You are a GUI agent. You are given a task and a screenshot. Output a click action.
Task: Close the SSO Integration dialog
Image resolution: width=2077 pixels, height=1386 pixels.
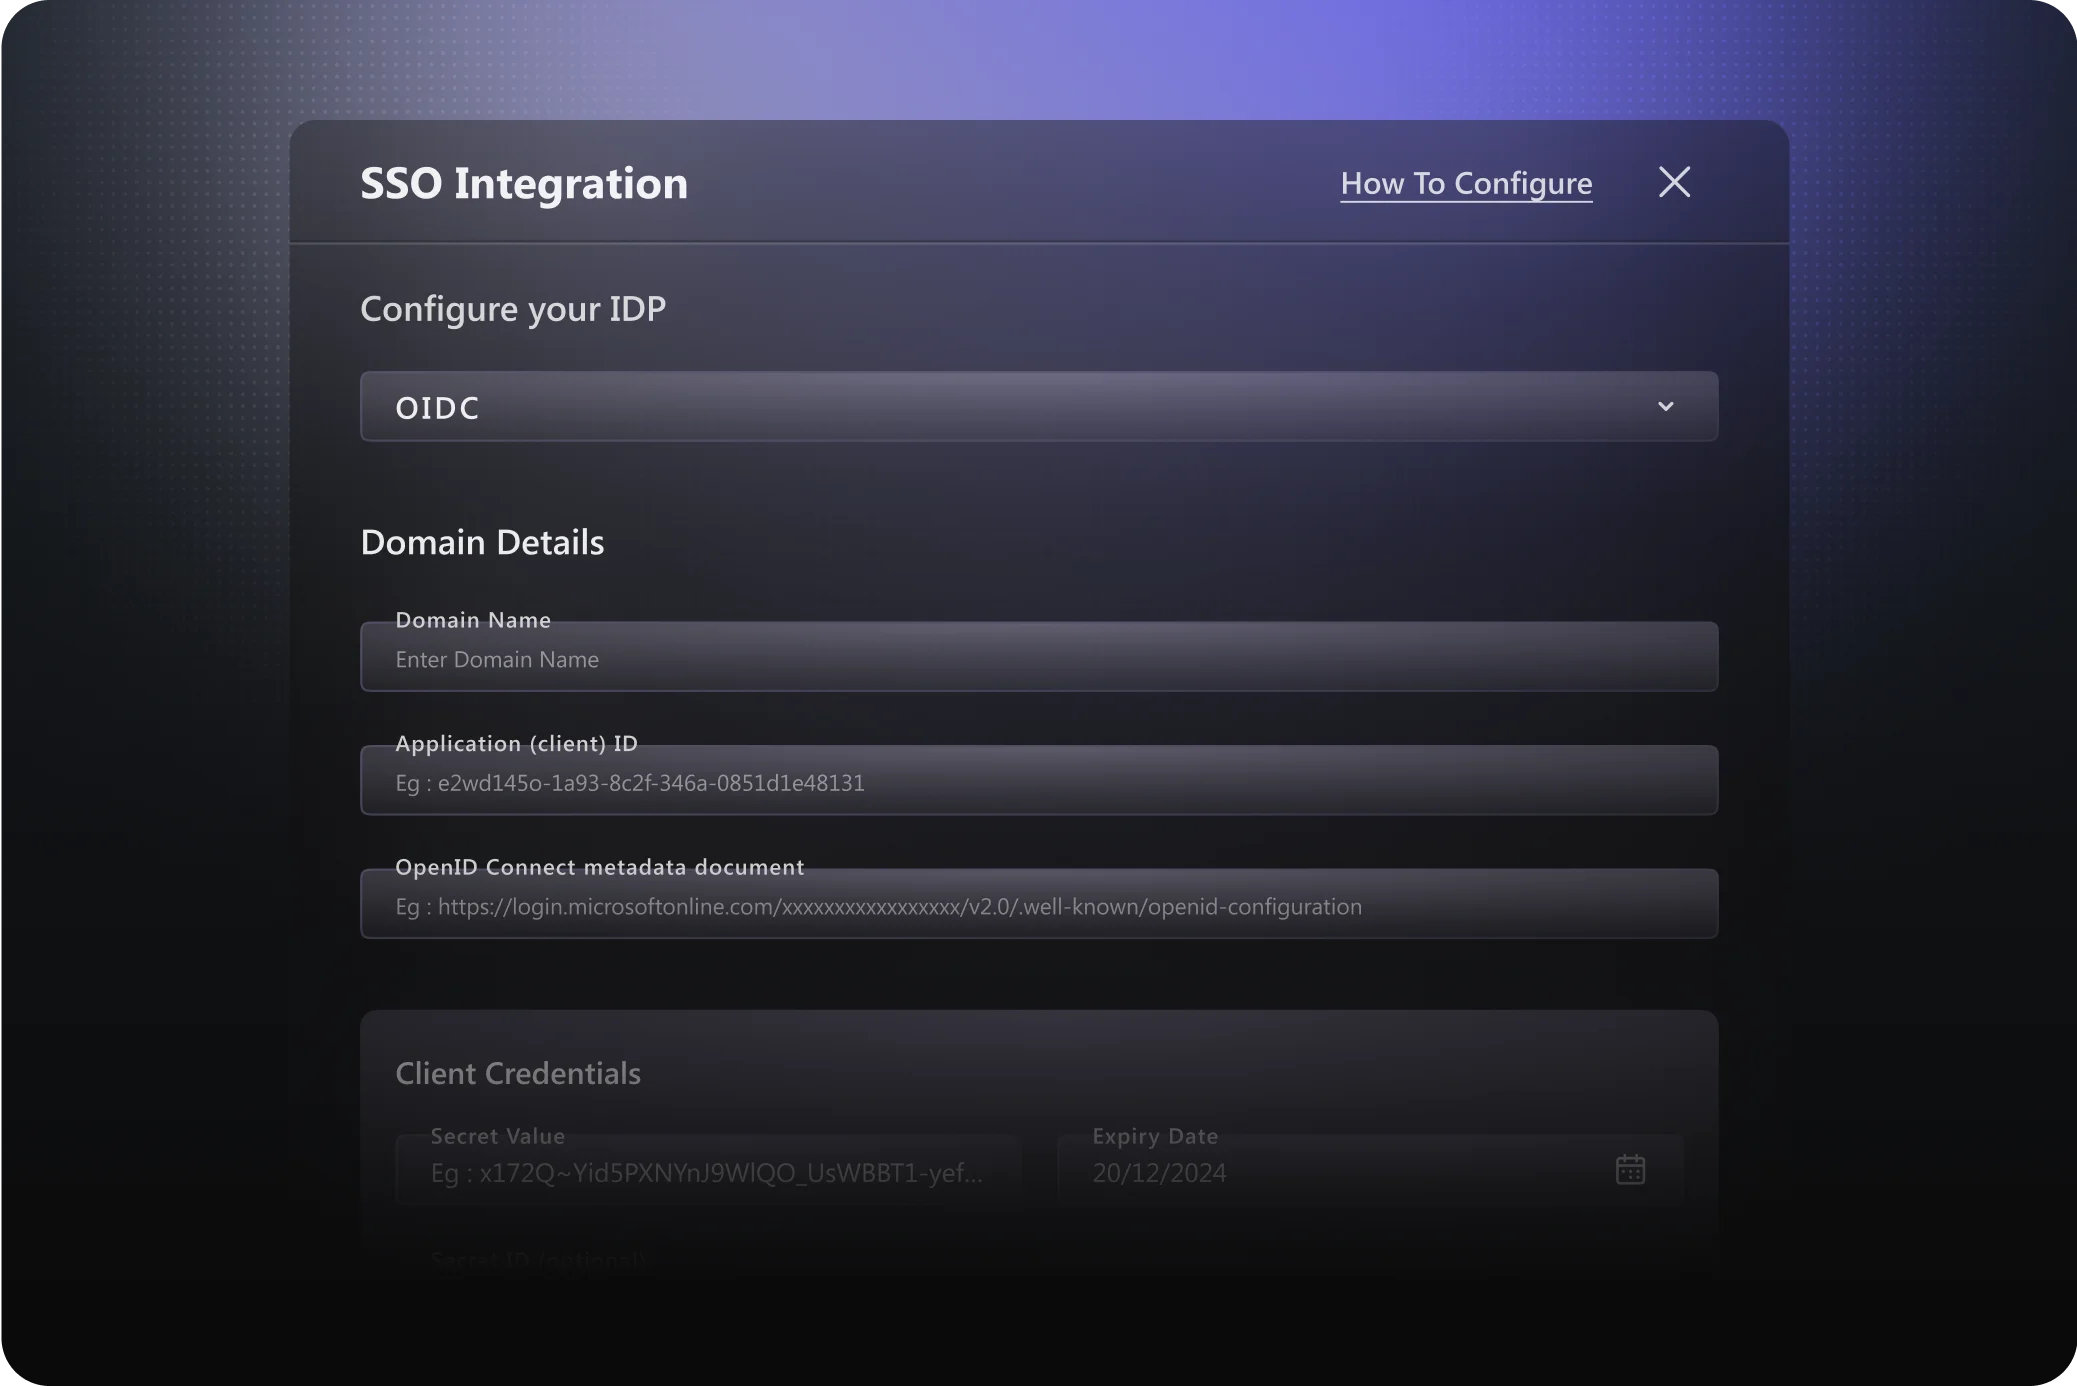(x=1673, y=182)
